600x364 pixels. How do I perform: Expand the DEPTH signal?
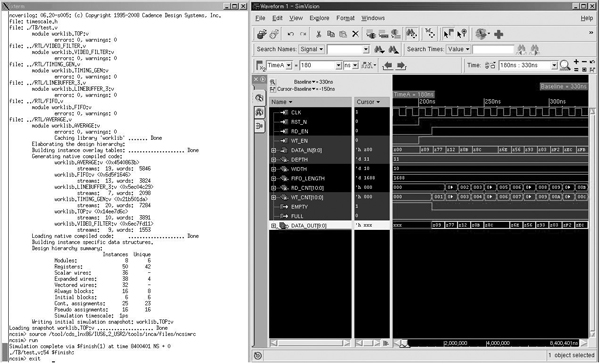coord(274,160)
